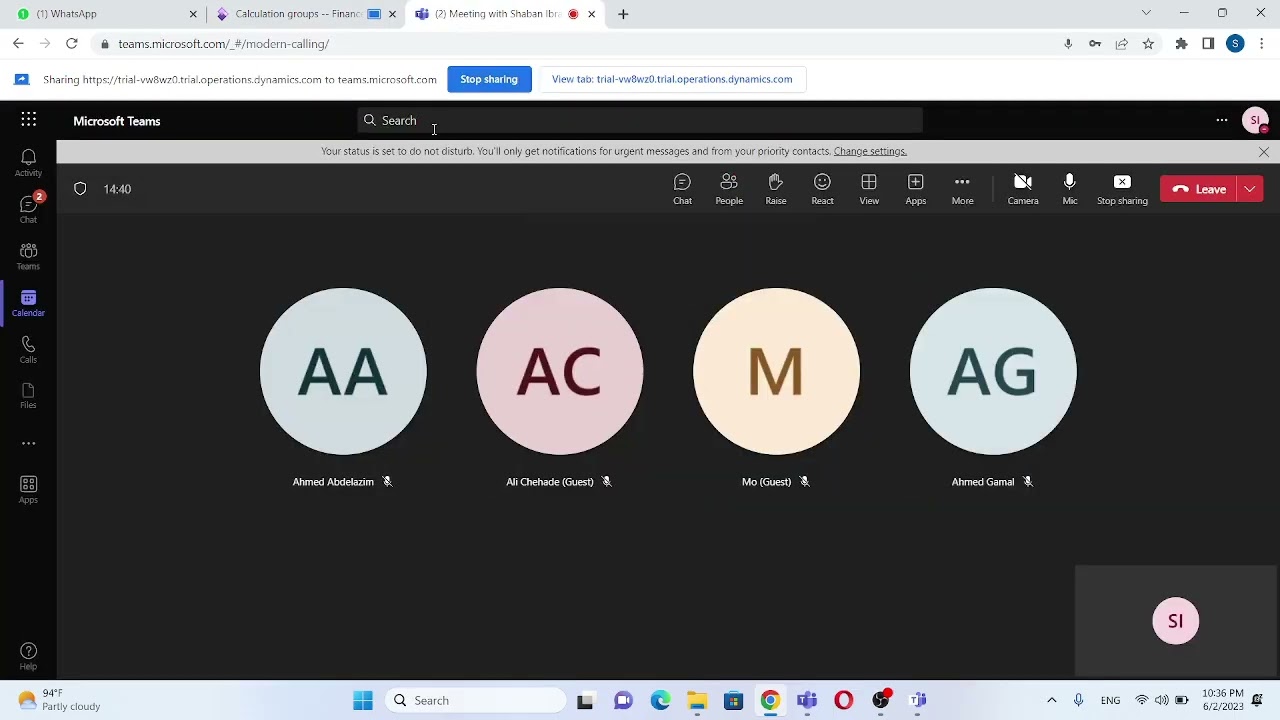
Task: Open Opera browser from the taskbar
Action: [844, 700]
